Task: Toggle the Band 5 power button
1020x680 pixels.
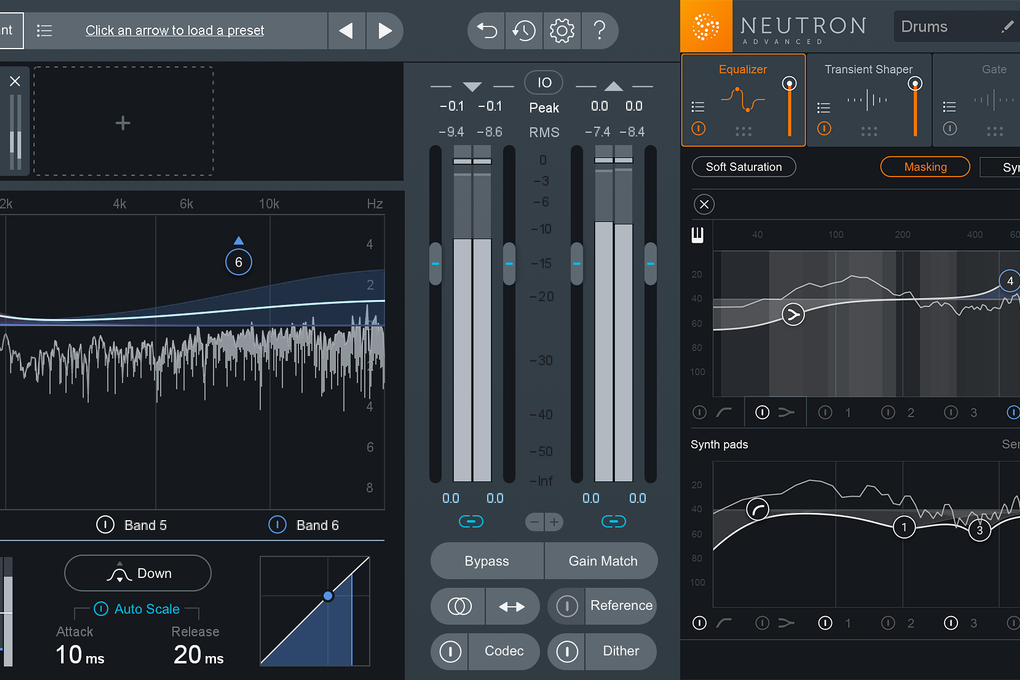Action: click(105, 524)
